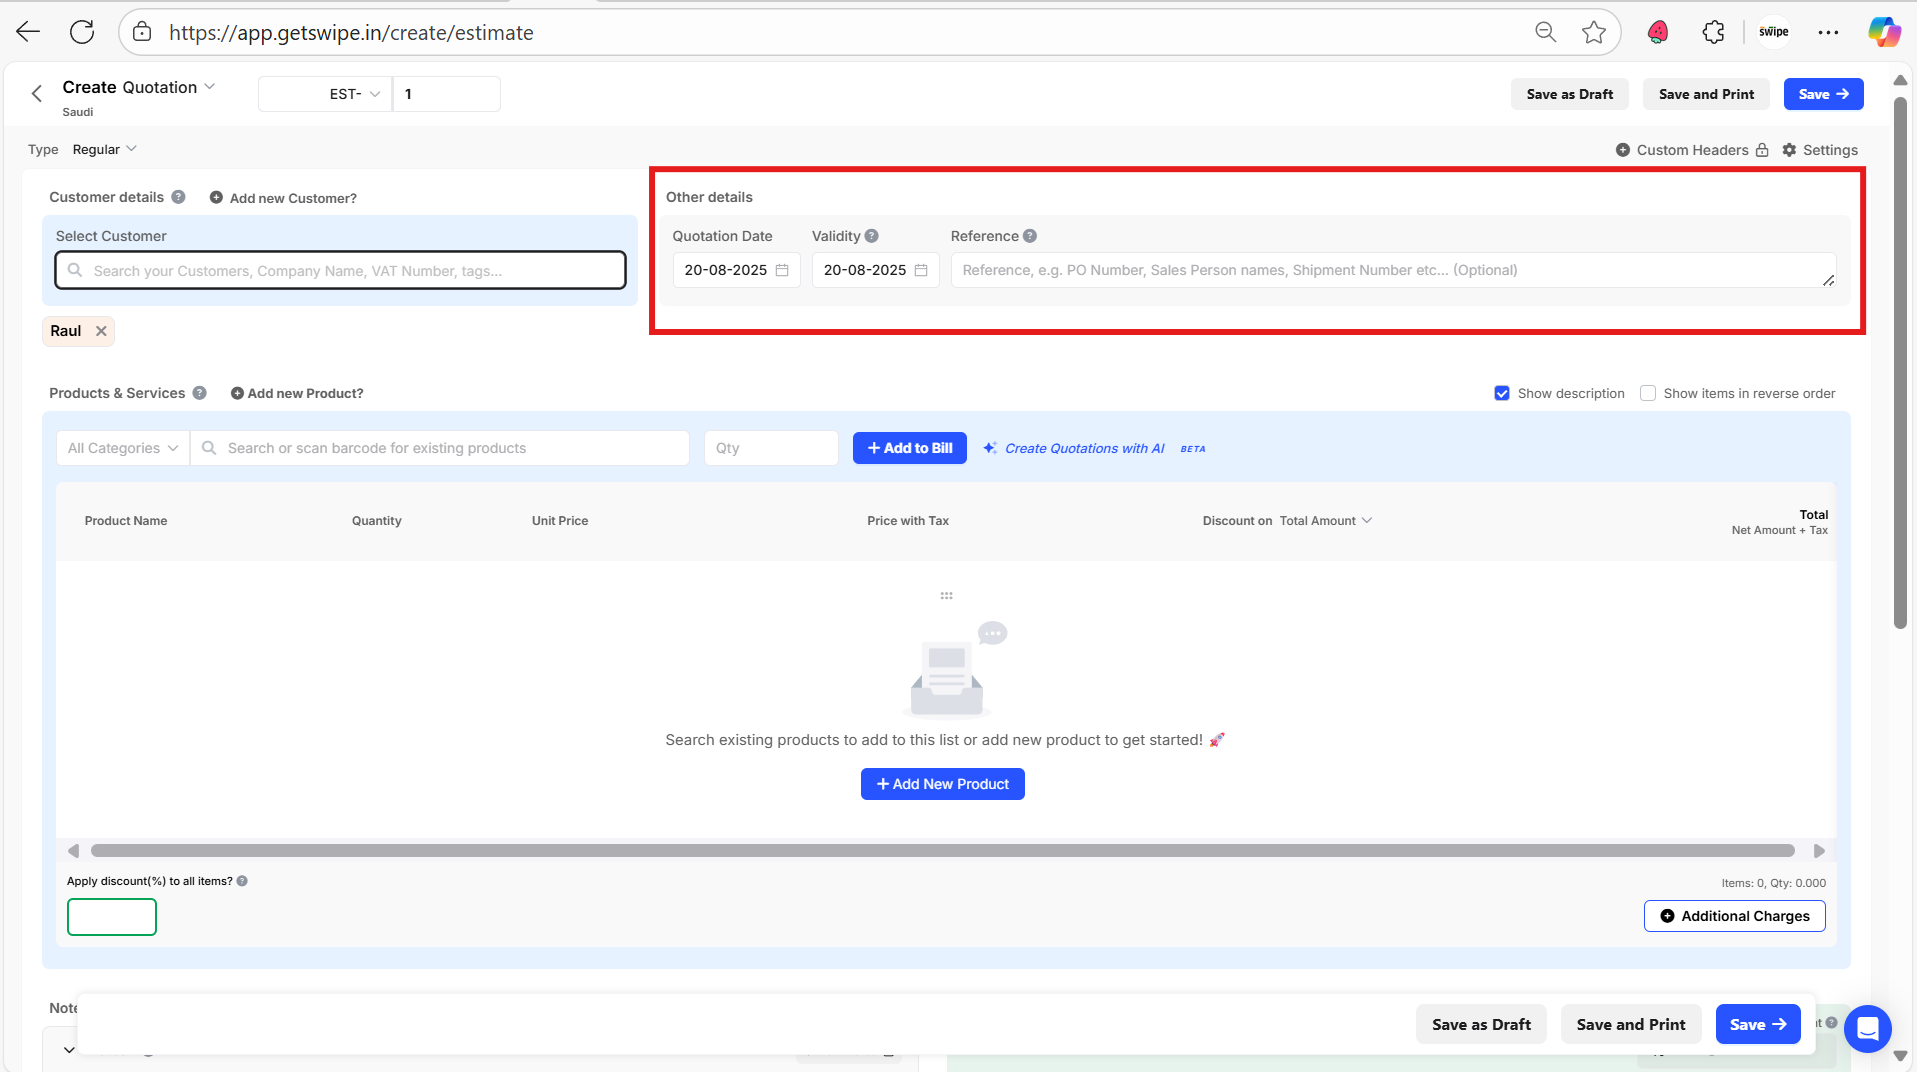Click the Add to Bill button
Image resolution: width=1917 pixels, height=1072 pixels.
coord(909,448)
